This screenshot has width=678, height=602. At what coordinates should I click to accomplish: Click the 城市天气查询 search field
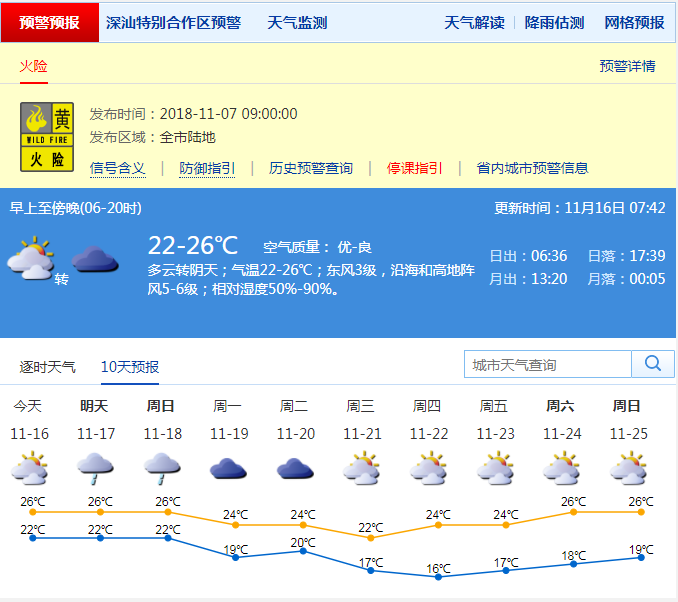tap(548, 365)
